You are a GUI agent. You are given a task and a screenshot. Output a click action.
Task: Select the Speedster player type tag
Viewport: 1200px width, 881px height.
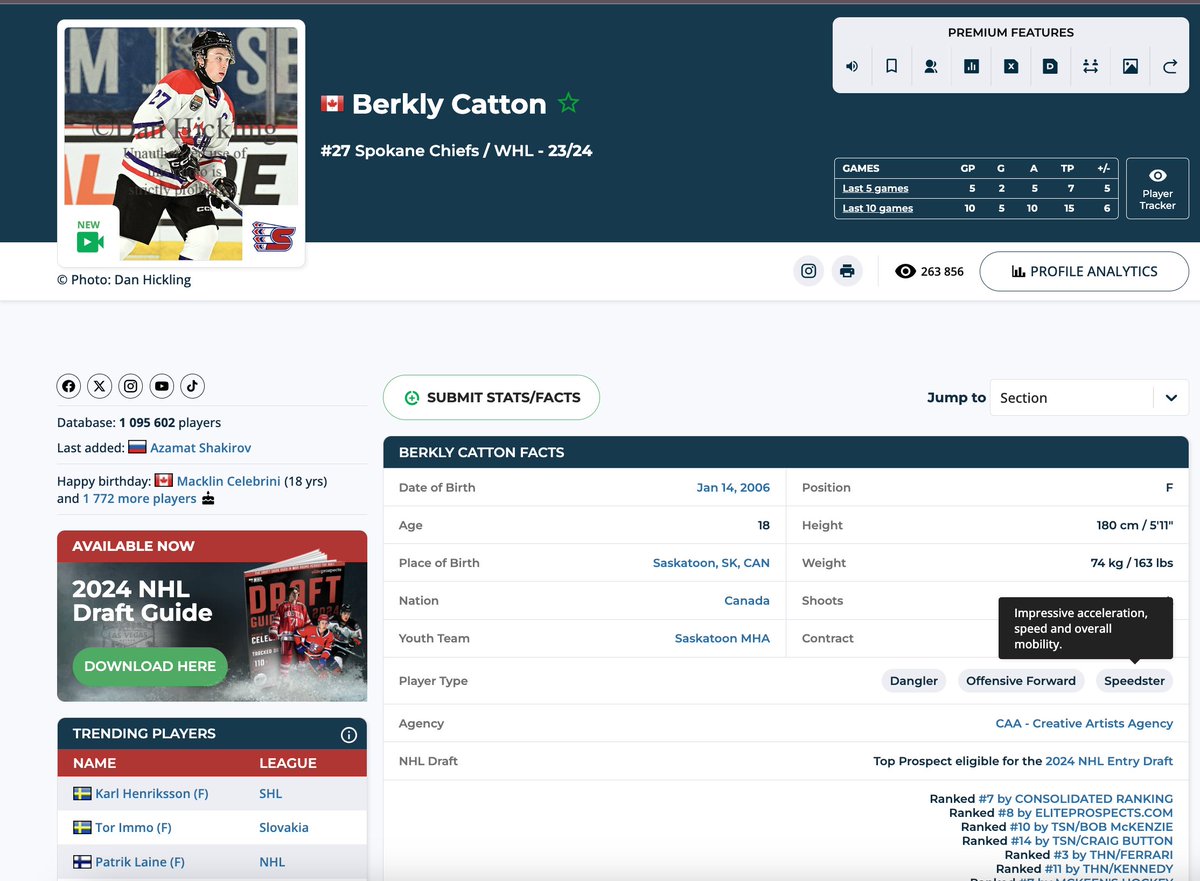[1134, 680]
